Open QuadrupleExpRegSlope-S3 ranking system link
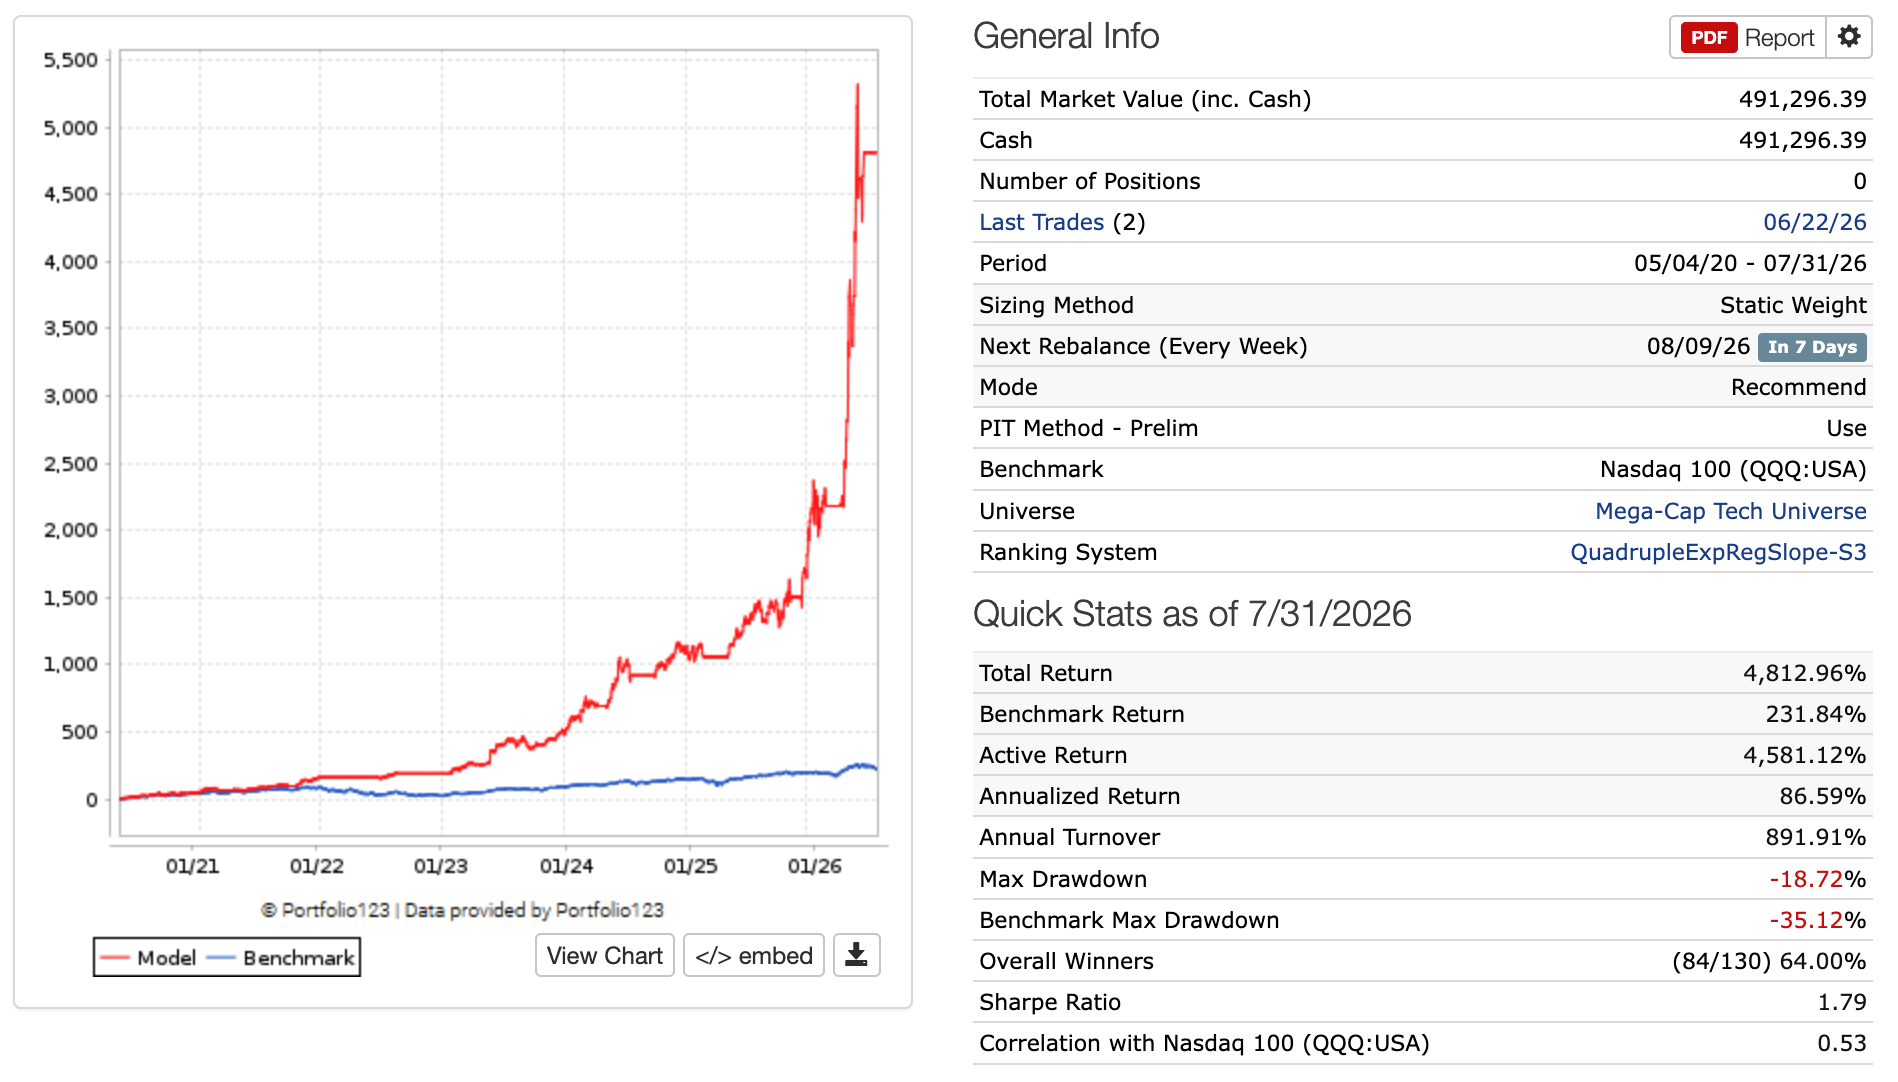The width and height of the screenshot is (1898, 1082). (x=1718, y=552)
